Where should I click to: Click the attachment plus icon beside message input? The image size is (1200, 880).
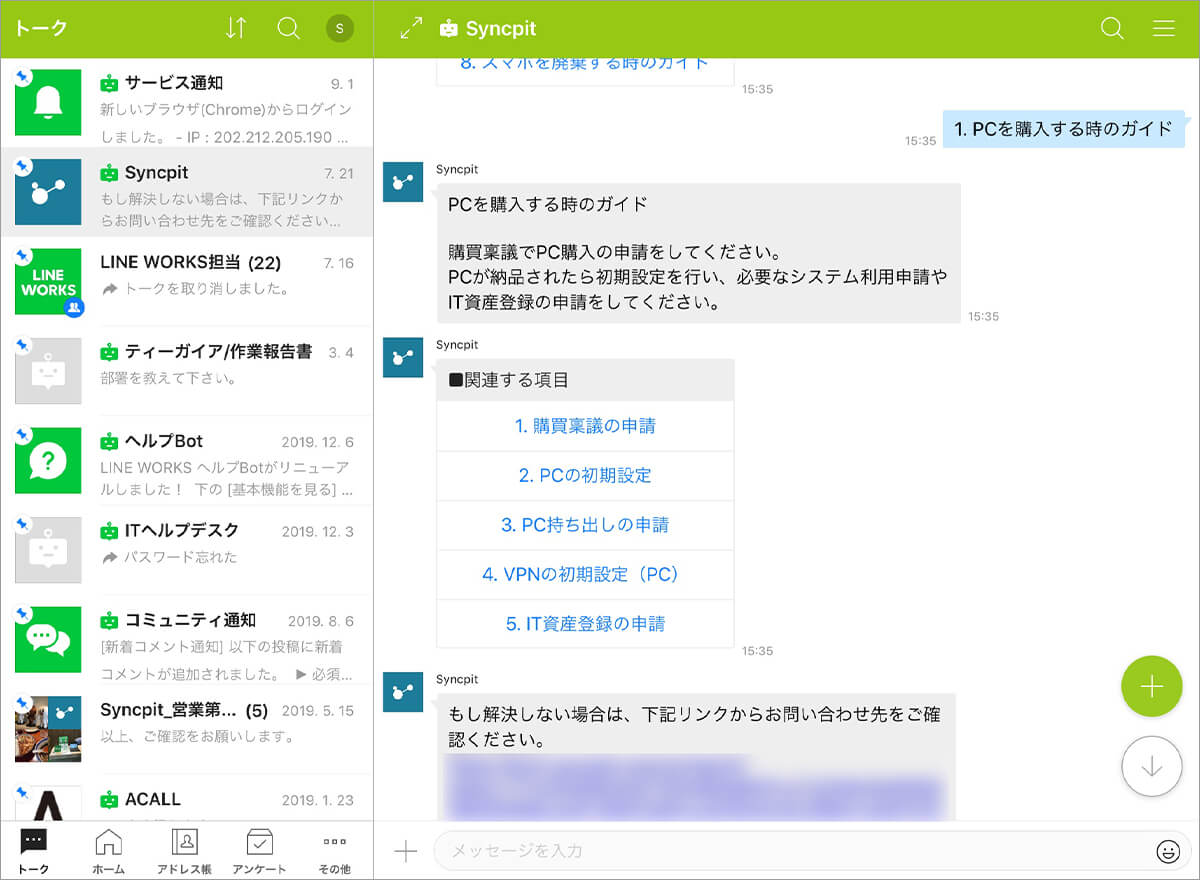click(x=405, y=851)
